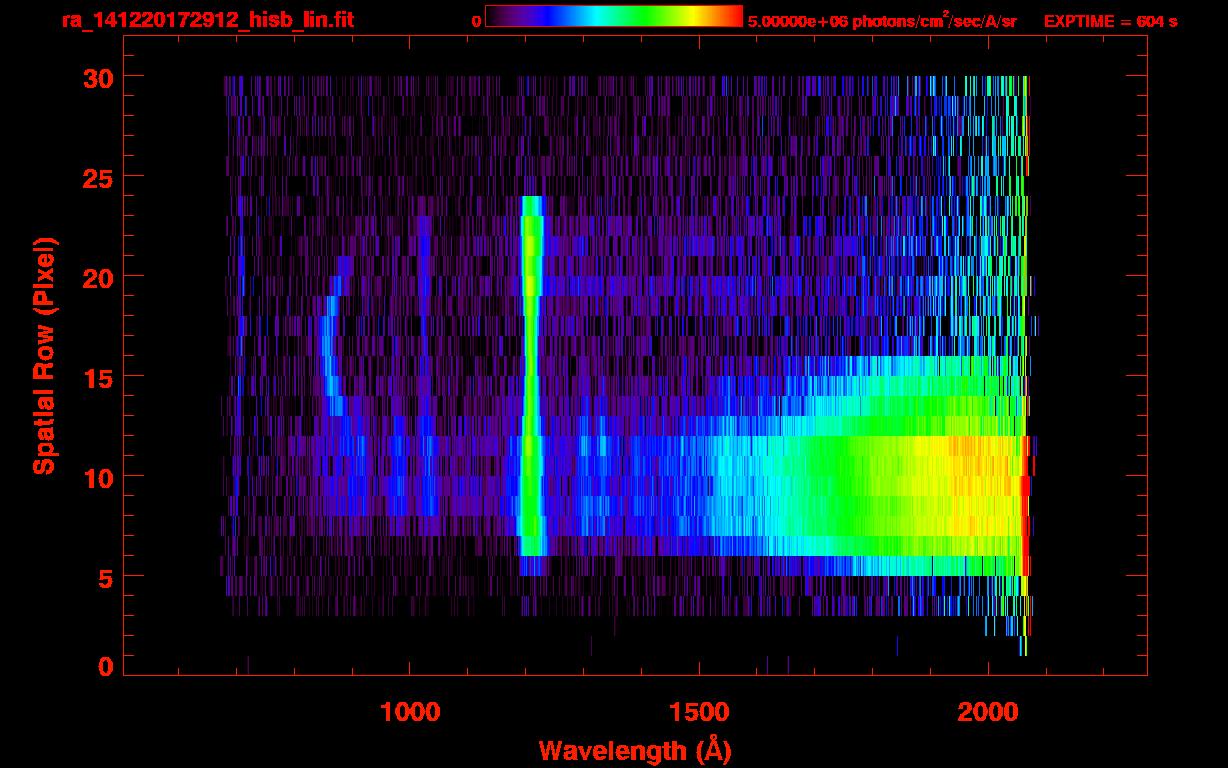Click the 5.00000e+06 photons/cm²/sec/A/sr label

point(882,20)
